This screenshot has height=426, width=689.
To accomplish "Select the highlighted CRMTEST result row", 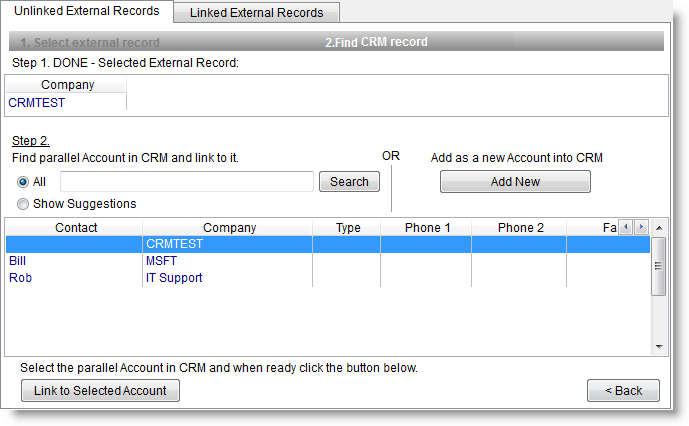I will 200,244.
